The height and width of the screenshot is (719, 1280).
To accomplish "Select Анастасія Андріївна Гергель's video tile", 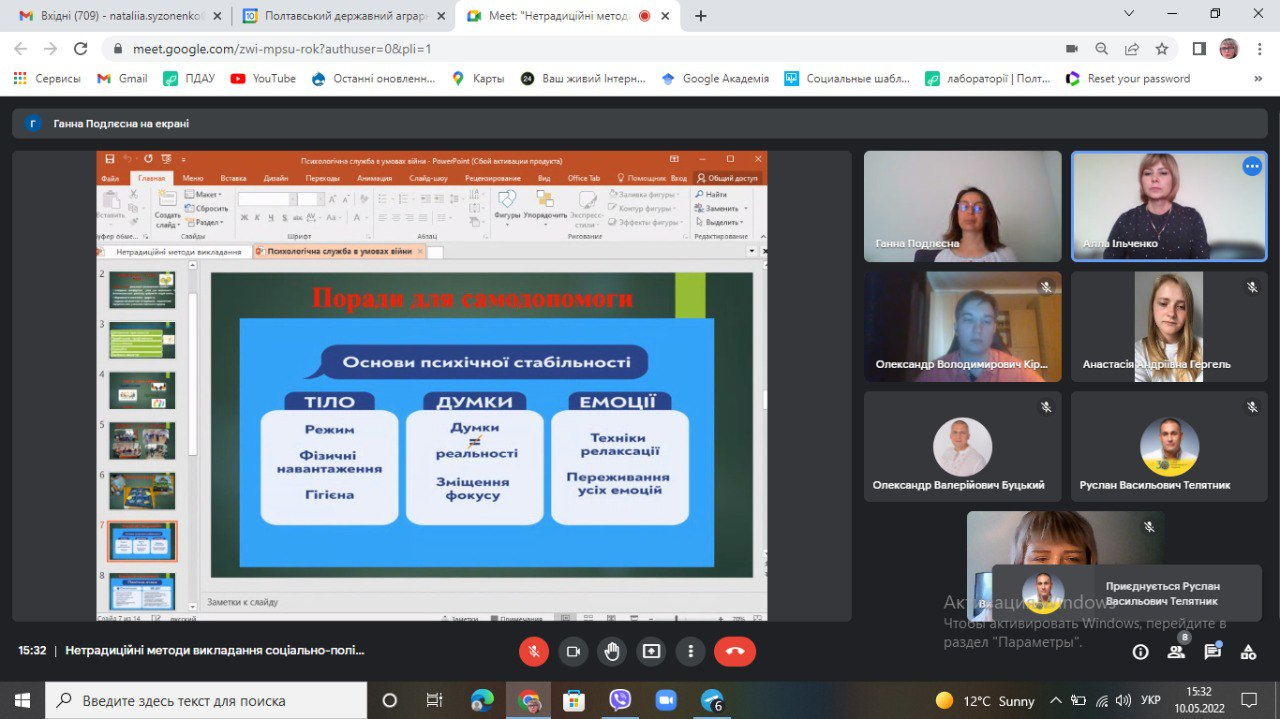I will pos(1169,326).
